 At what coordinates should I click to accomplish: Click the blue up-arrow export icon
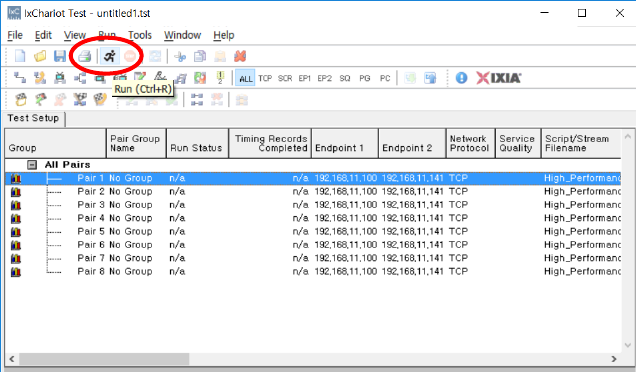coord(430,77)
